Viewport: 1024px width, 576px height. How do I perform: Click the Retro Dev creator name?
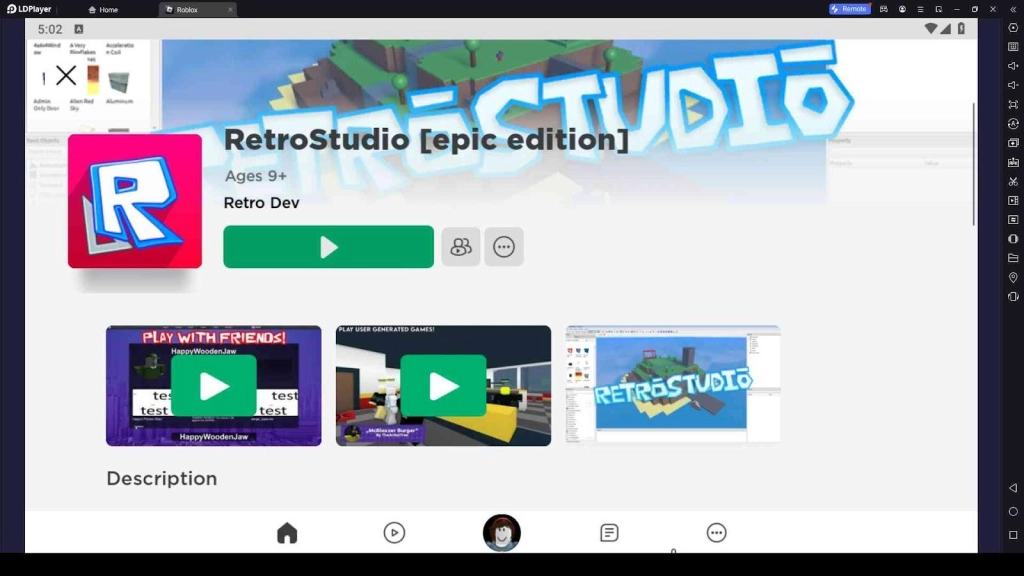click(x=261, y=202)
